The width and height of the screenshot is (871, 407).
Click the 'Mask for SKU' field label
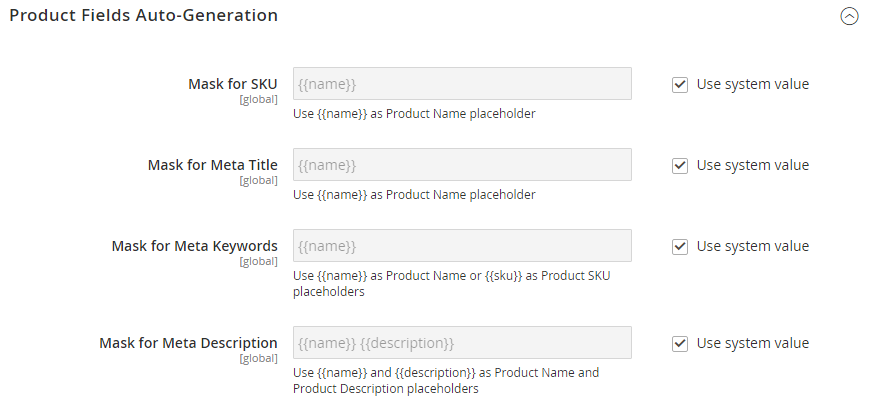232,84
